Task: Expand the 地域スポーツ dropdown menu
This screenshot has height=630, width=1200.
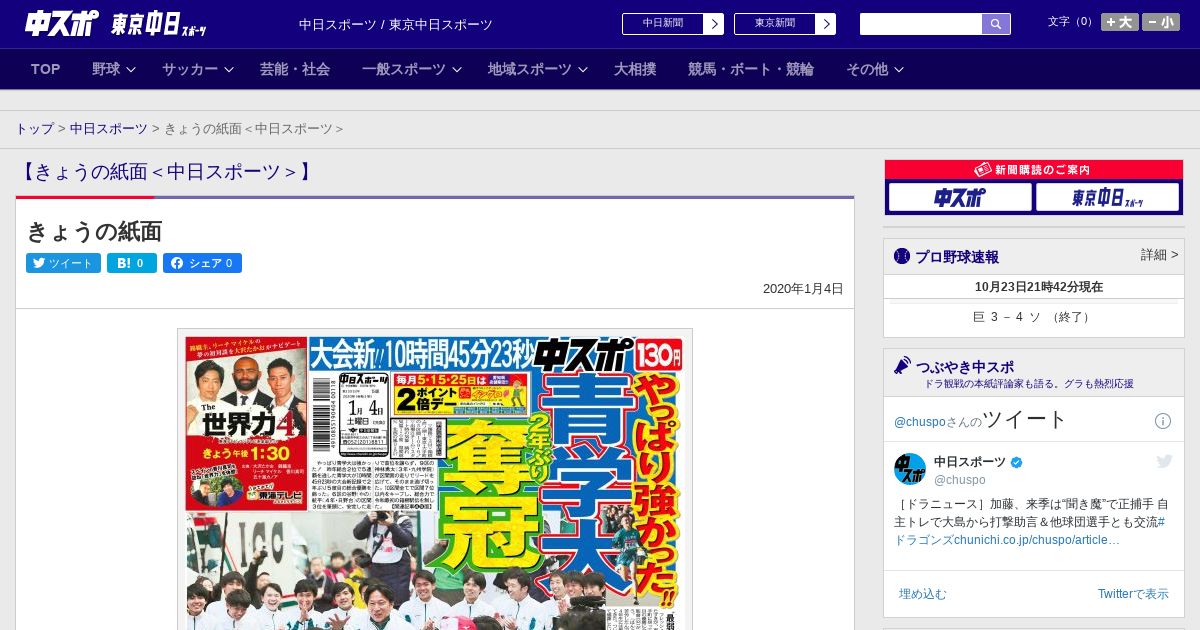Action: click(538, 69)
